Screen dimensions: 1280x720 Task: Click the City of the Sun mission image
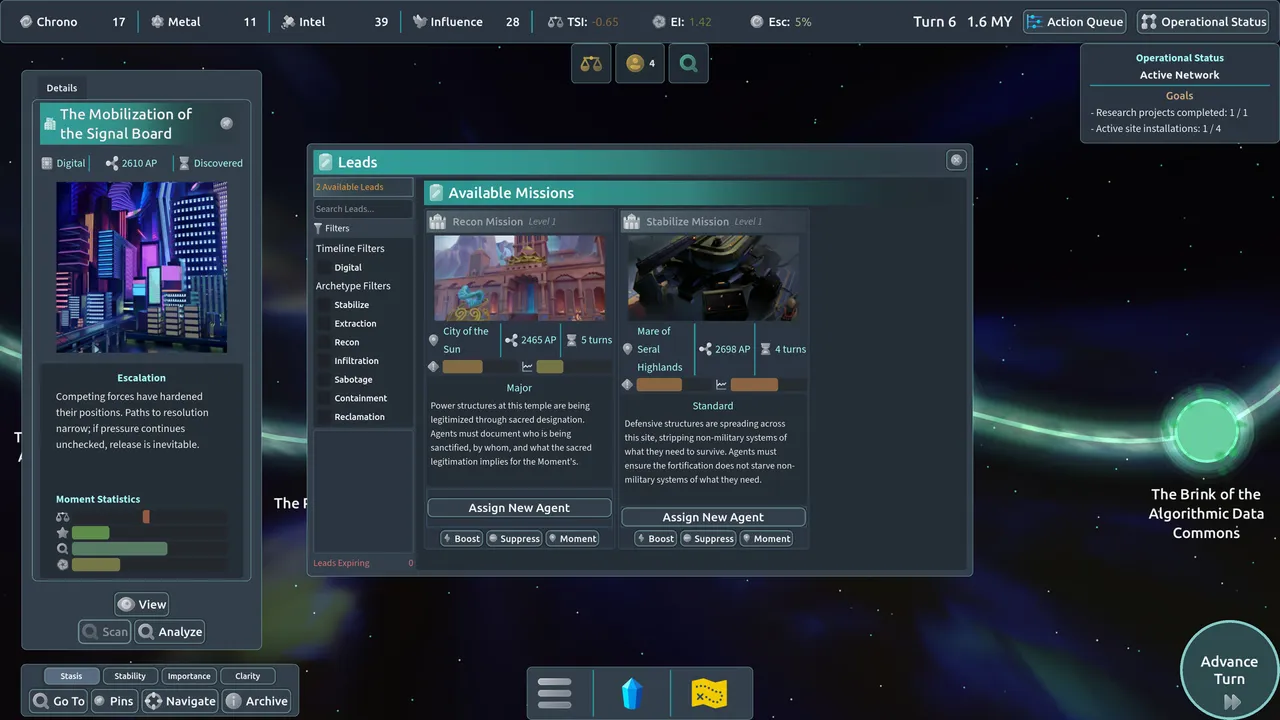(519, 278)
